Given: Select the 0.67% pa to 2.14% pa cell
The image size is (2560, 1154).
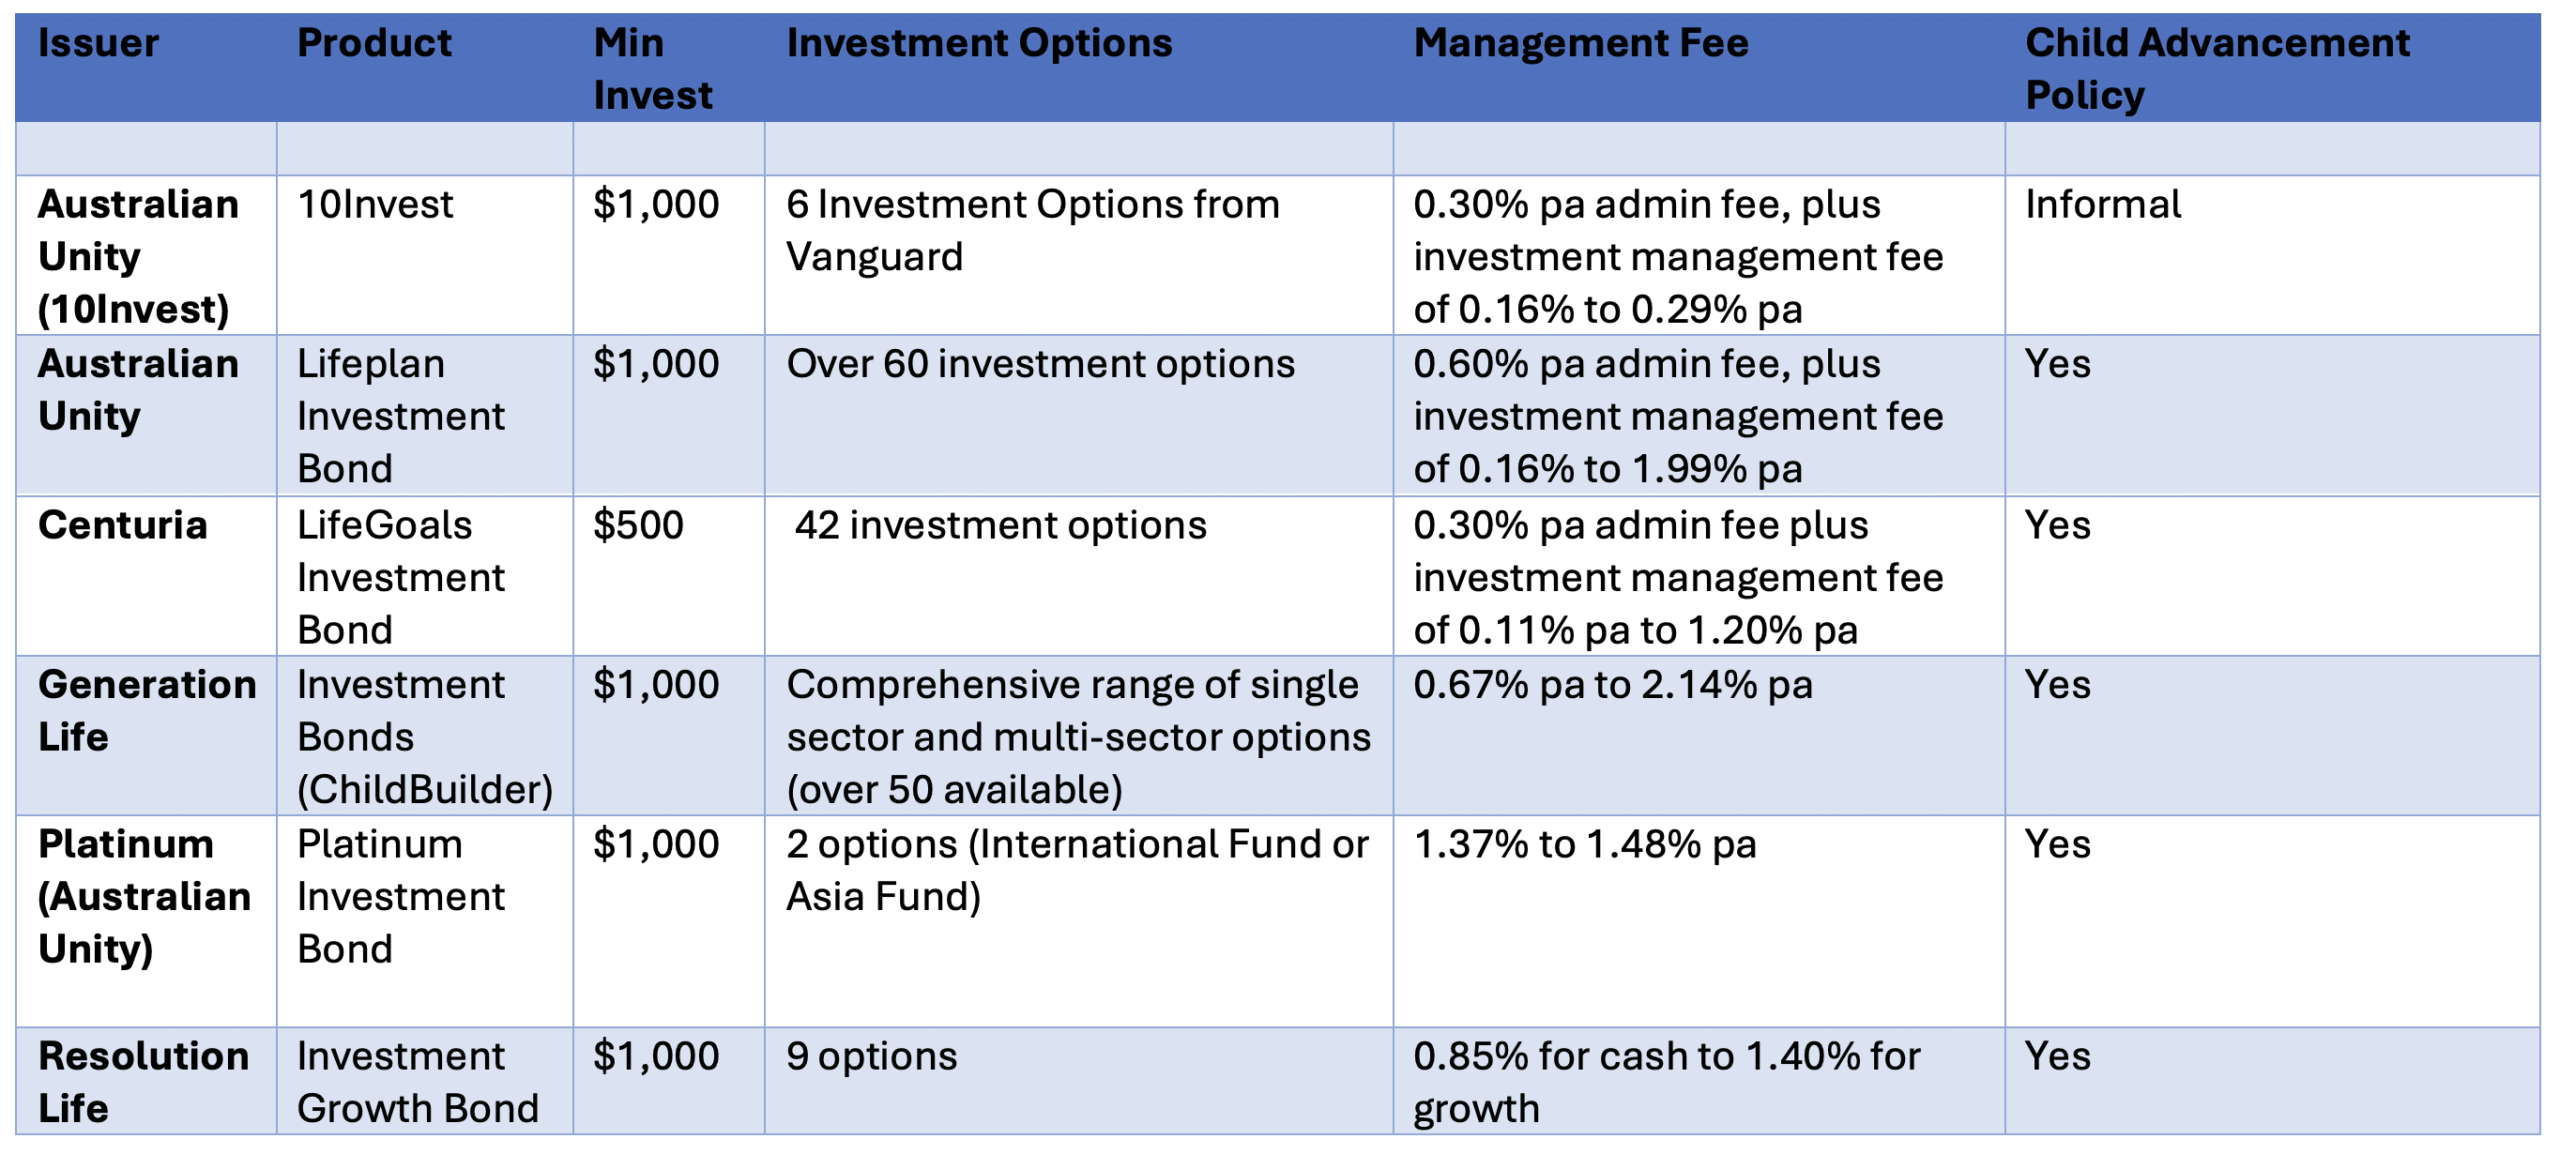Looking at the screenshot, I should click(1612, 686).
